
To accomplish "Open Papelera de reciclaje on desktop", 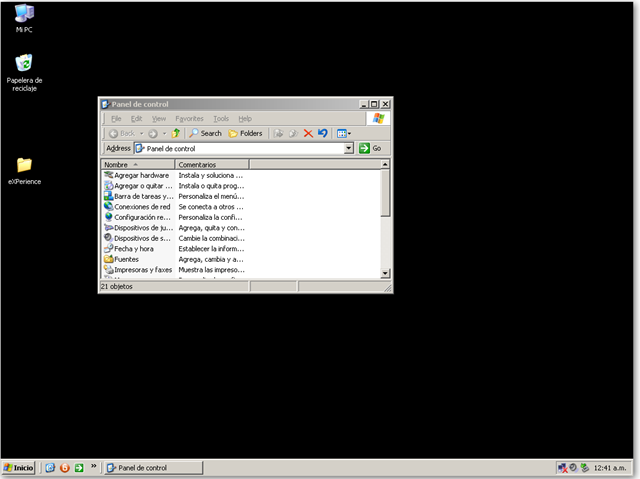I will point(24,73).
